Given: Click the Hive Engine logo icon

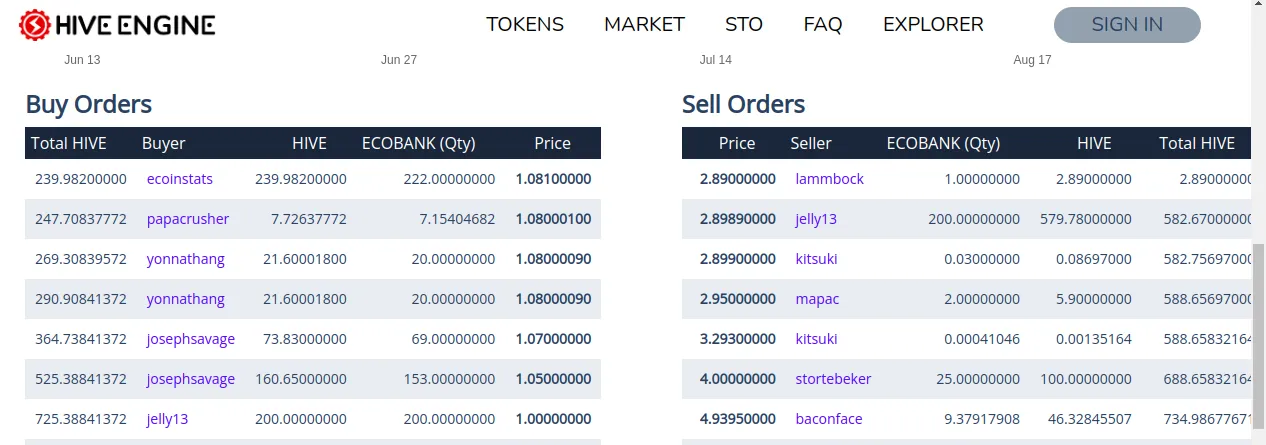Looking at the screenshot, I should pyautogui.click(x=35, y=25).
